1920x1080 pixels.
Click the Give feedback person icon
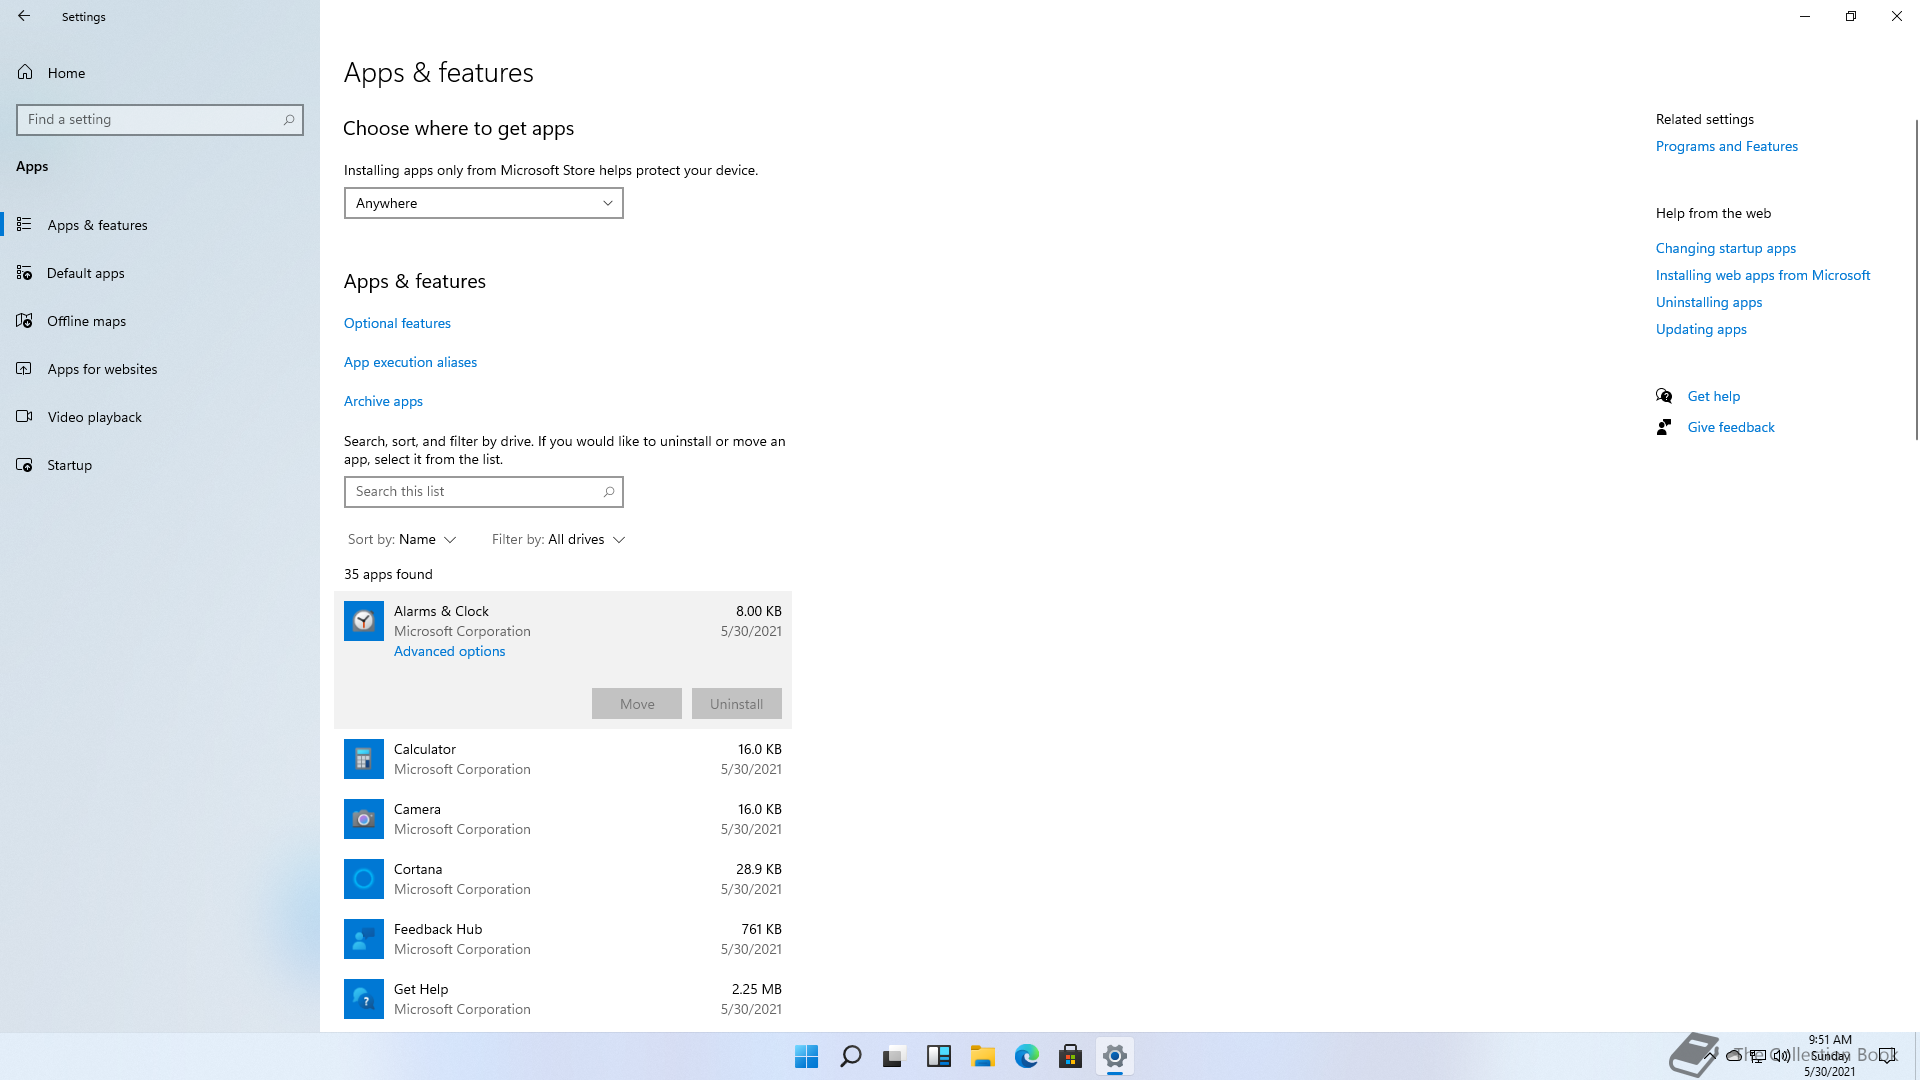(x=1664, y=427)
